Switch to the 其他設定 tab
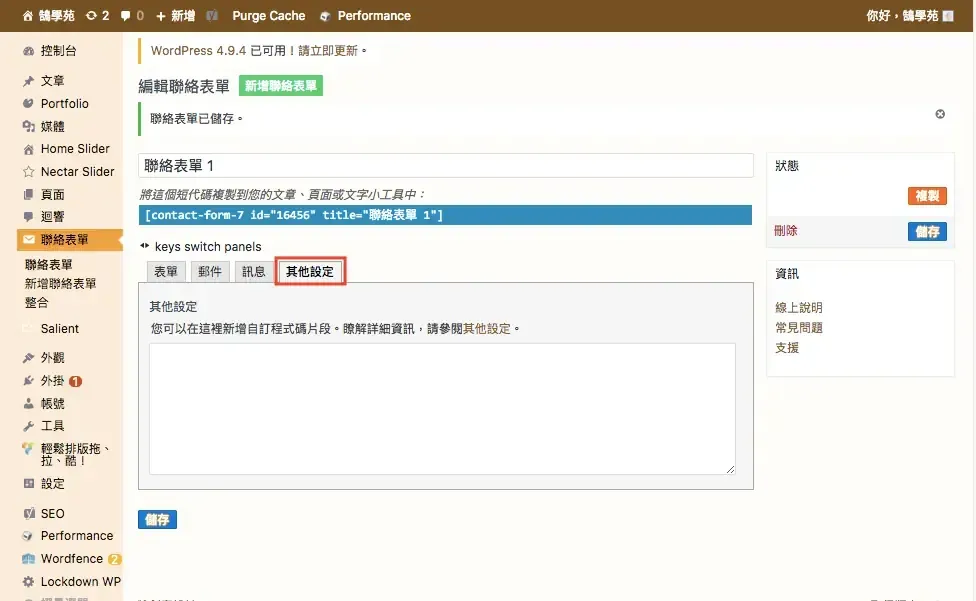Viewport: 976px width, 601px height. pyautogui.click(x=310, y=272)
